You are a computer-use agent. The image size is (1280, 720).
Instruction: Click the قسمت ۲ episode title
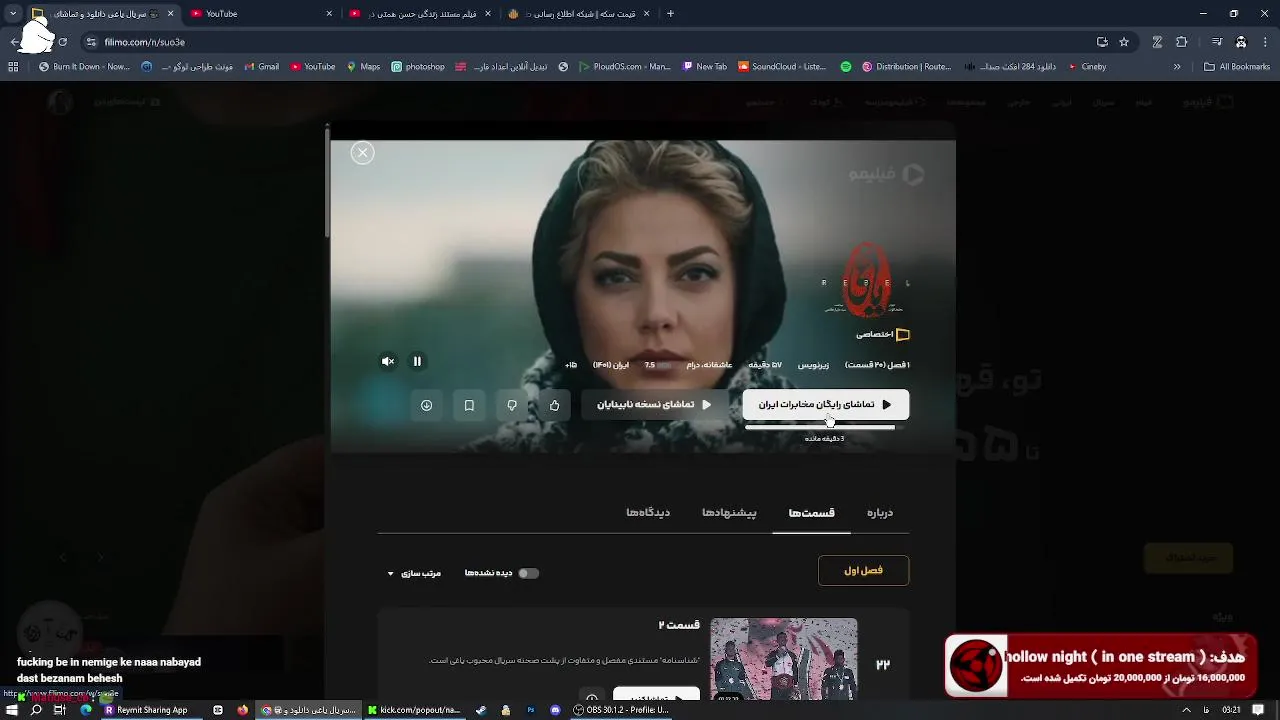679,625
